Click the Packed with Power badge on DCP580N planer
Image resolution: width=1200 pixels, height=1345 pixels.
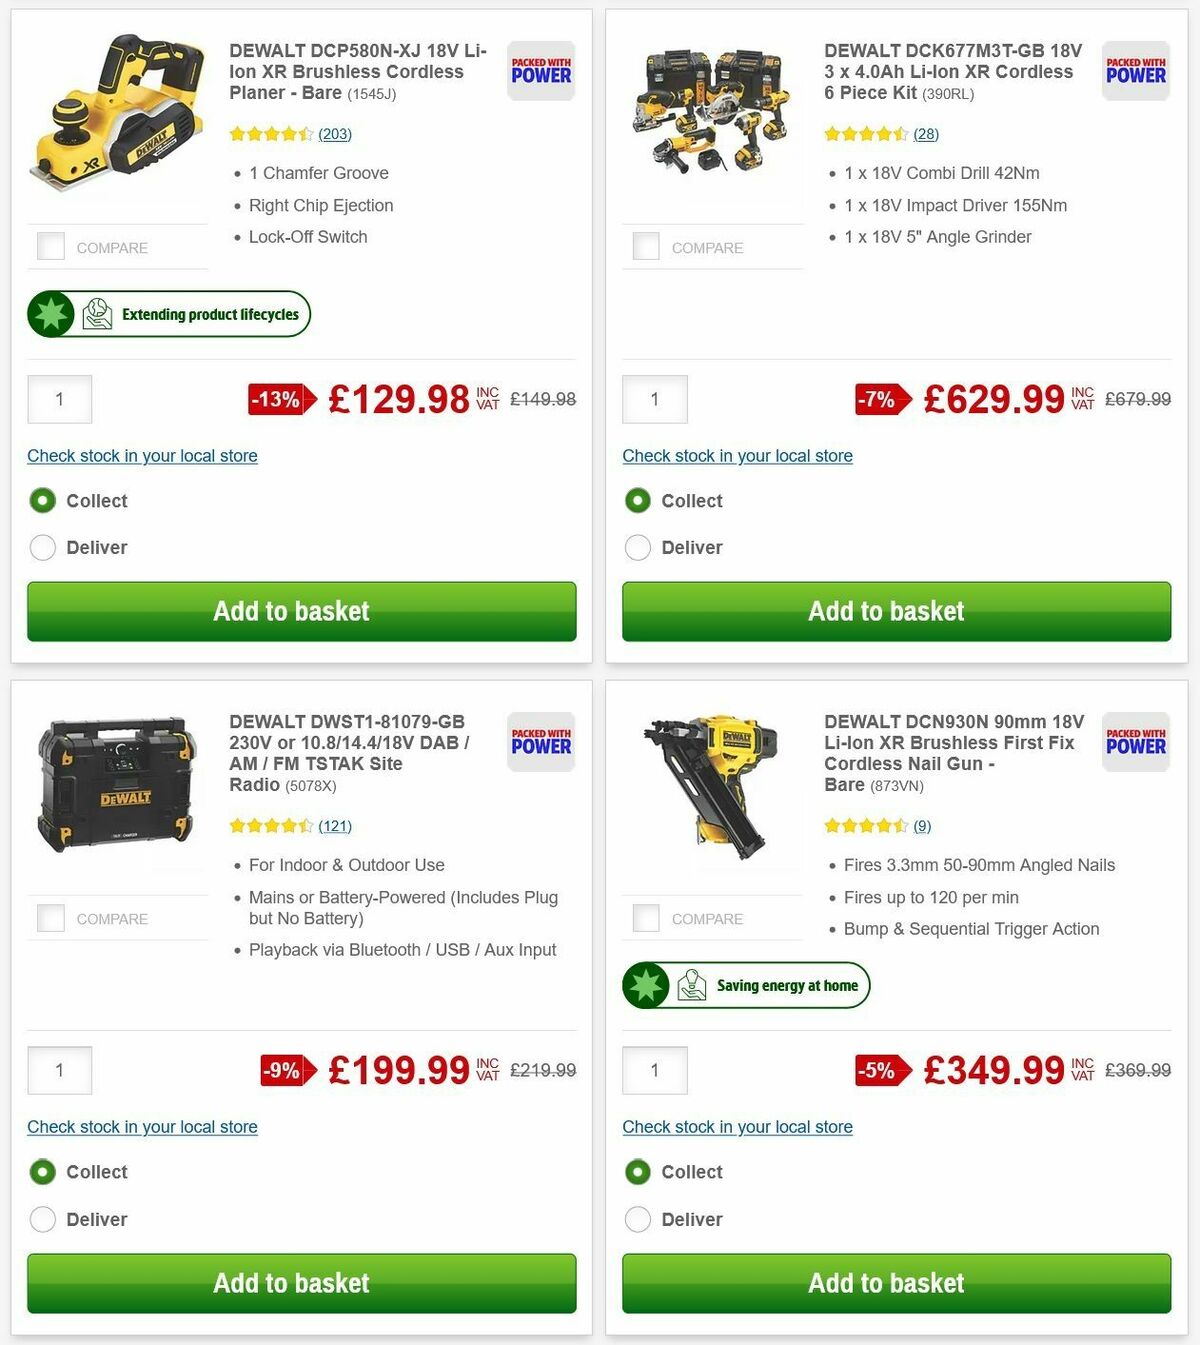(540, 71)
